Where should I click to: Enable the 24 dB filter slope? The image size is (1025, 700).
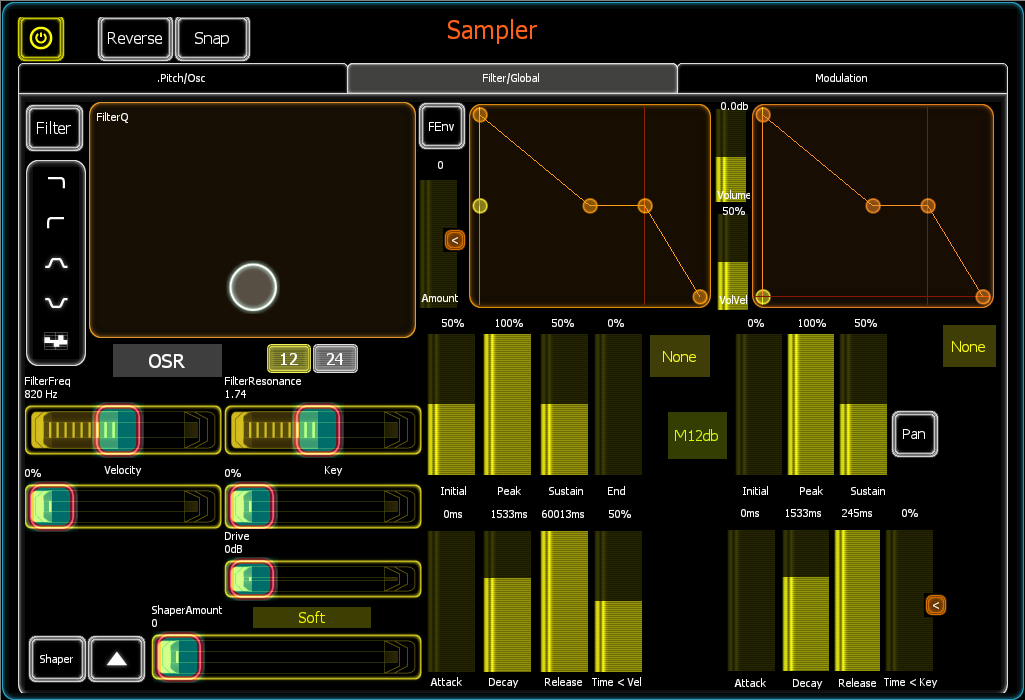pyautogui.click(x=335, y=359)
